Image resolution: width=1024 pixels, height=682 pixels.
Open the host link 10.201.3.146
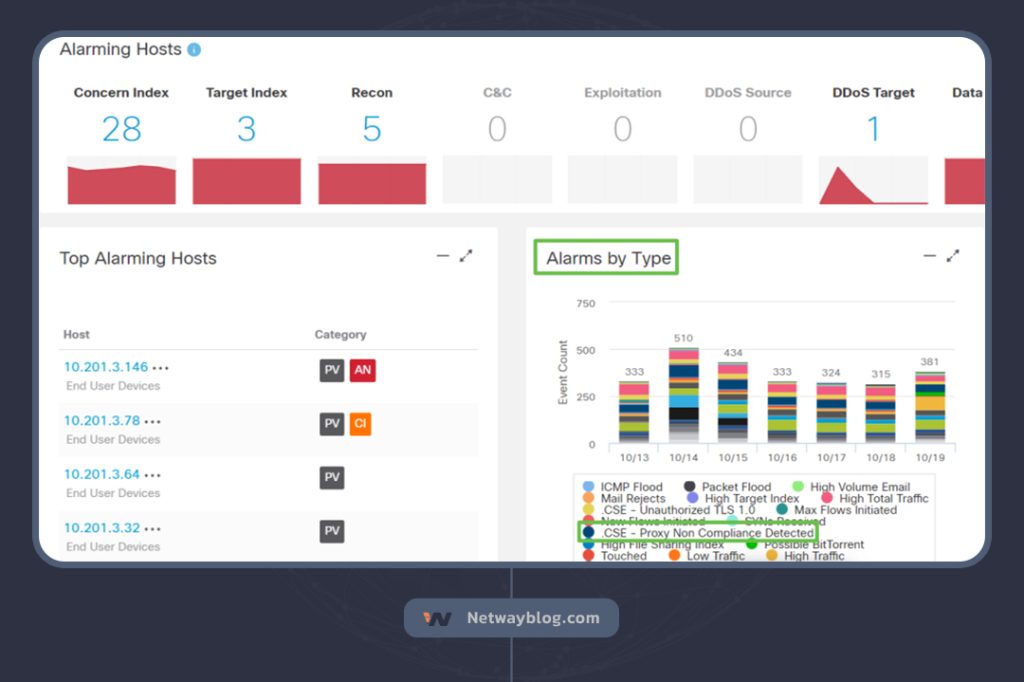105,367
